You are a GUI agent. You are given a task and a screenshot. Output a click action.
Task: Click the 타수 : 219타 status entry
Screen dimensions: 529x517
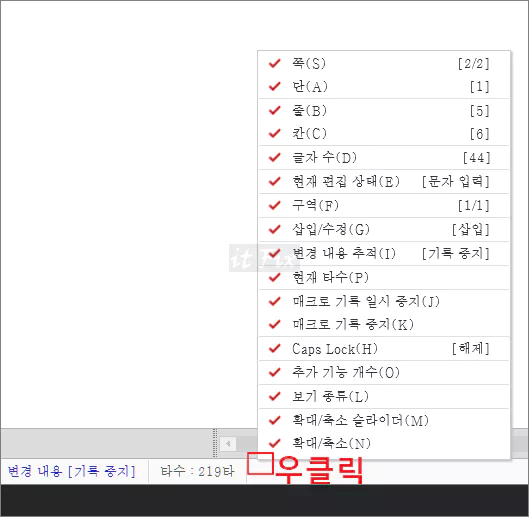click(x=197, y=471)
